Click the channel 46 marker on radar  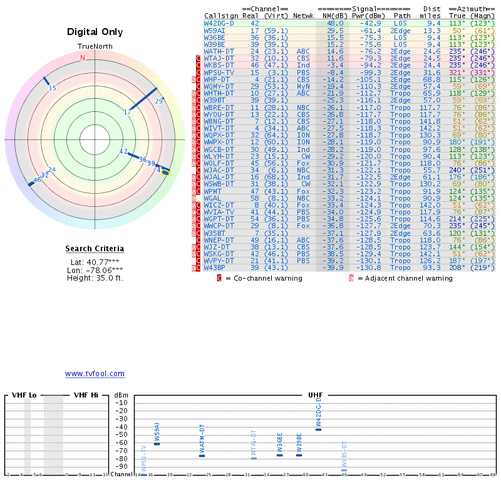click(37, 180)
